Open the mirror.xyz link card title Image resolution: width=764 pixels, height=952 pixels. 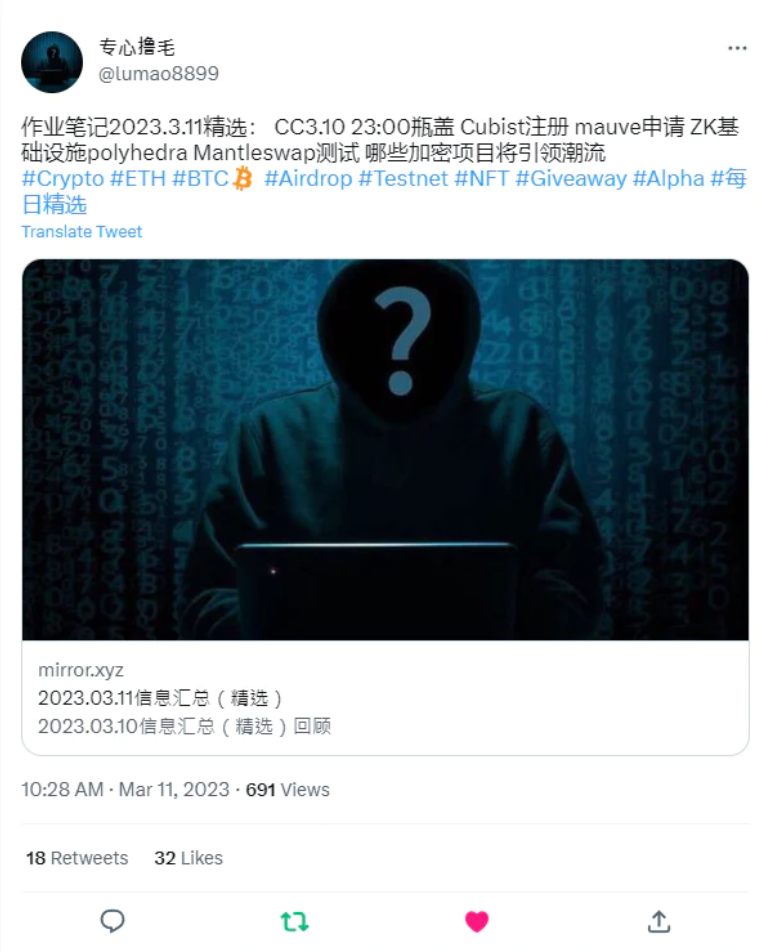point(160,698)
